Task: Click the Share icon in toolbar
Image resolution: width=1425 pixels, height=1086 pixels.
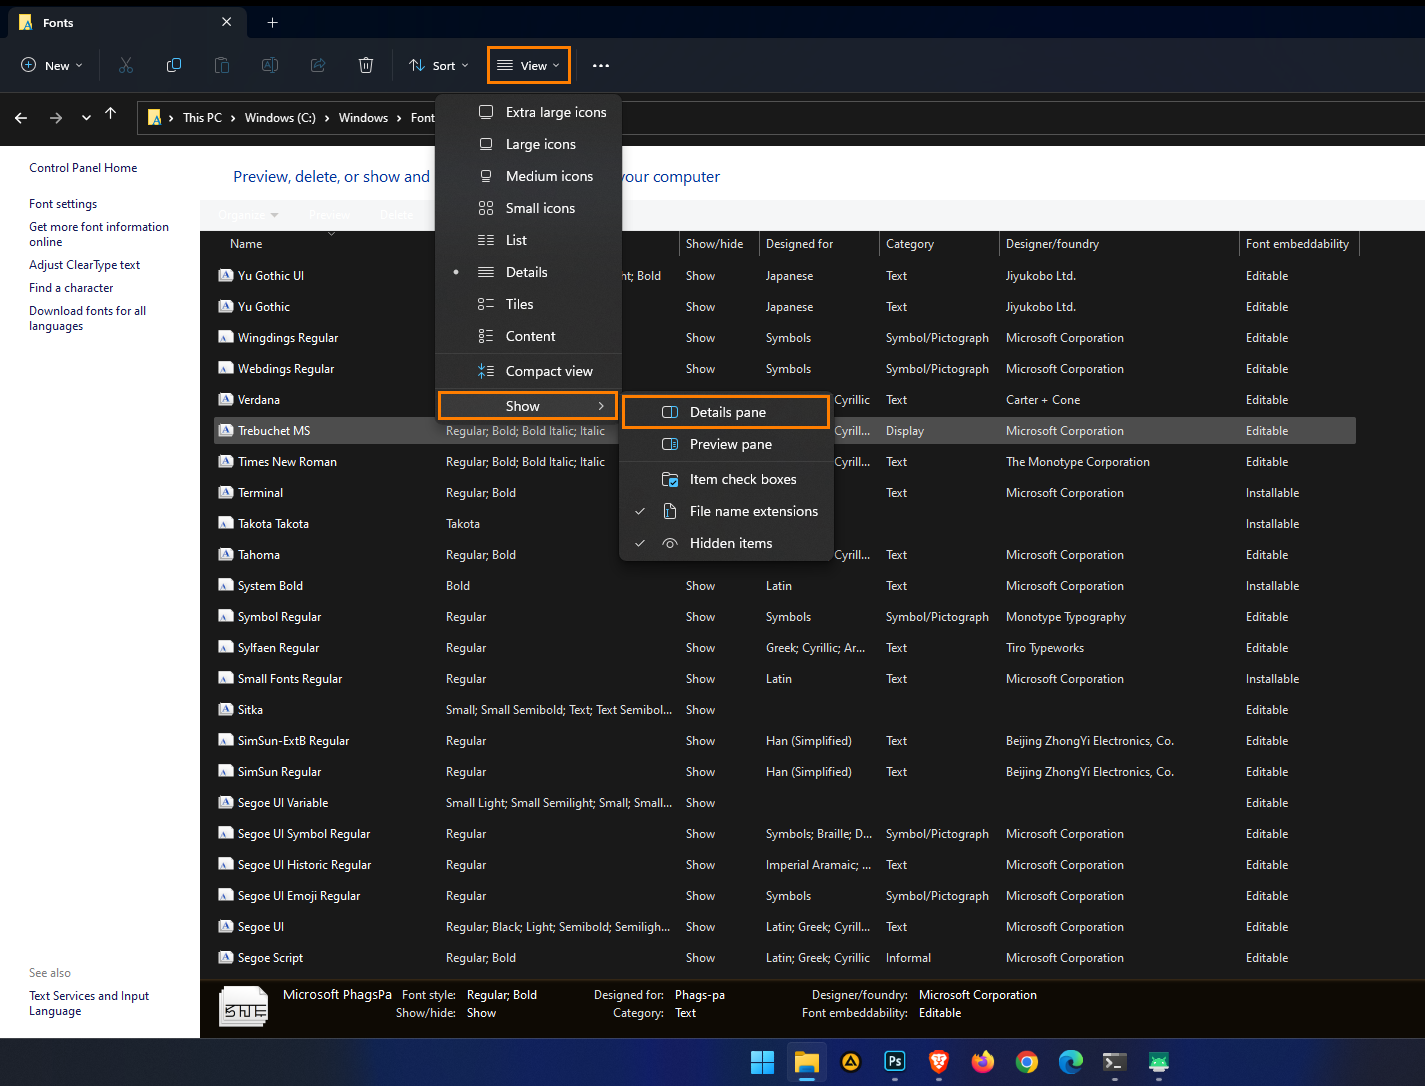Action: tap(318, 65)
